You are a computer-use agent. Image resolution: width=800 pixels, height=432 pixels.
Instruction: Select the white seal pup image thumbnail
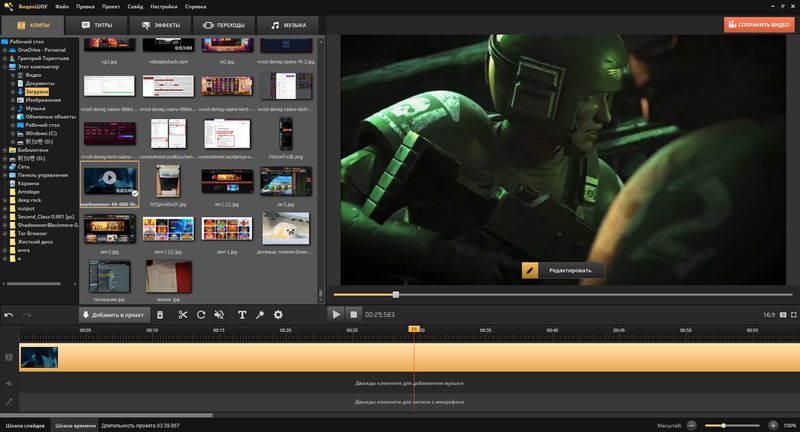pos(286,228)
